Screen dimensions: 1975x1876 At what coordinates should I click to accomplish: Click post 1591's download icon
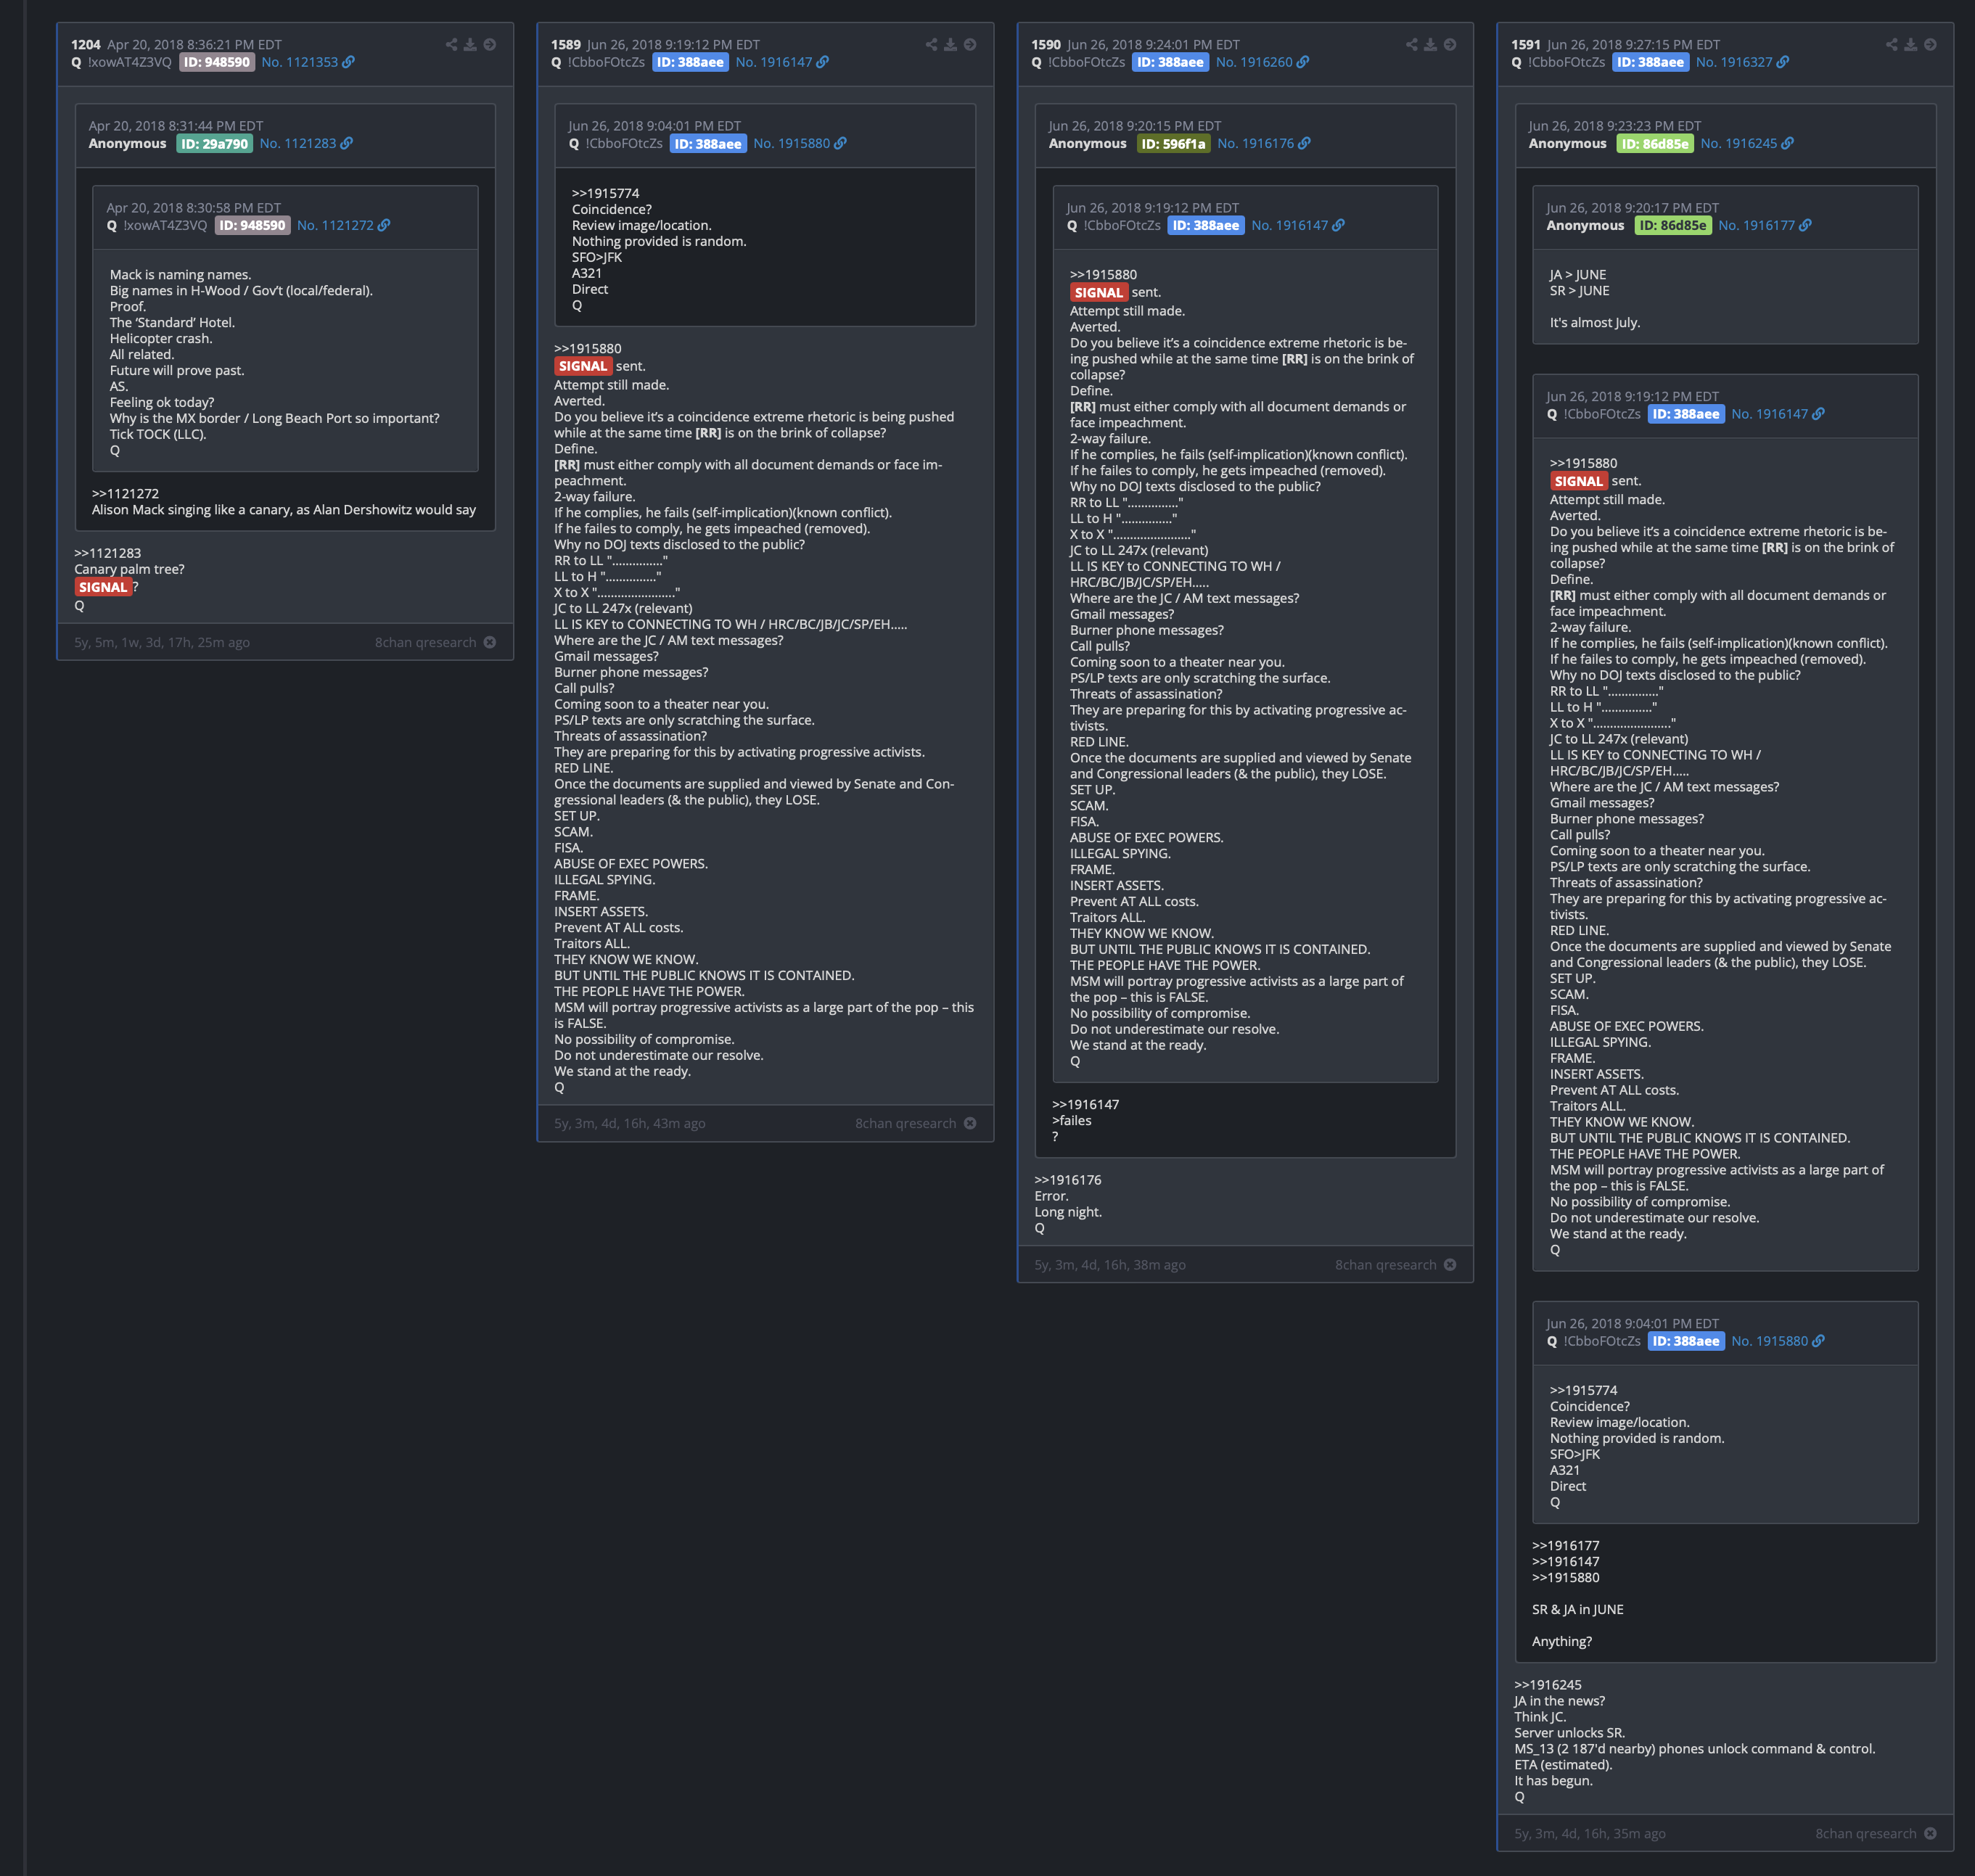(1910, 45)
